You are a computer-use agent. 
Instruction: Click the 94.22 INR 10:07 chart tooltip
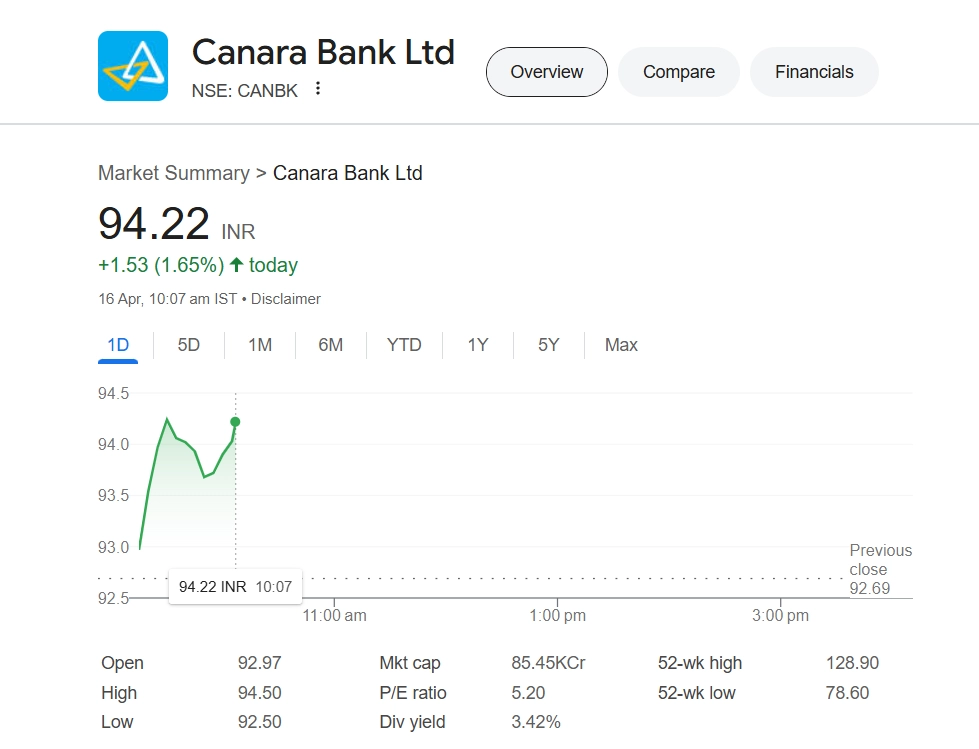[x=235, y=587]
